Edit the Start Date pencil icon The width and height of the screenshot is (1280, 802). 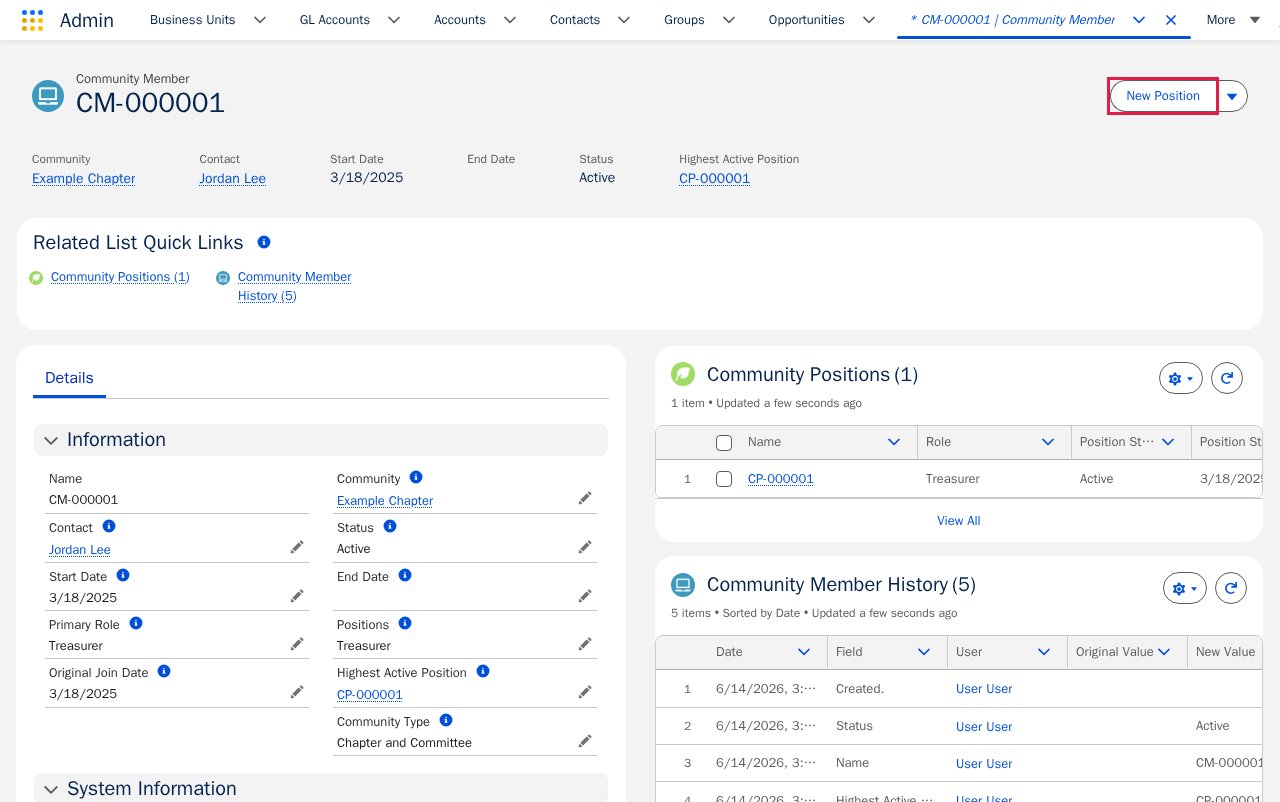(x=297, y=596)
